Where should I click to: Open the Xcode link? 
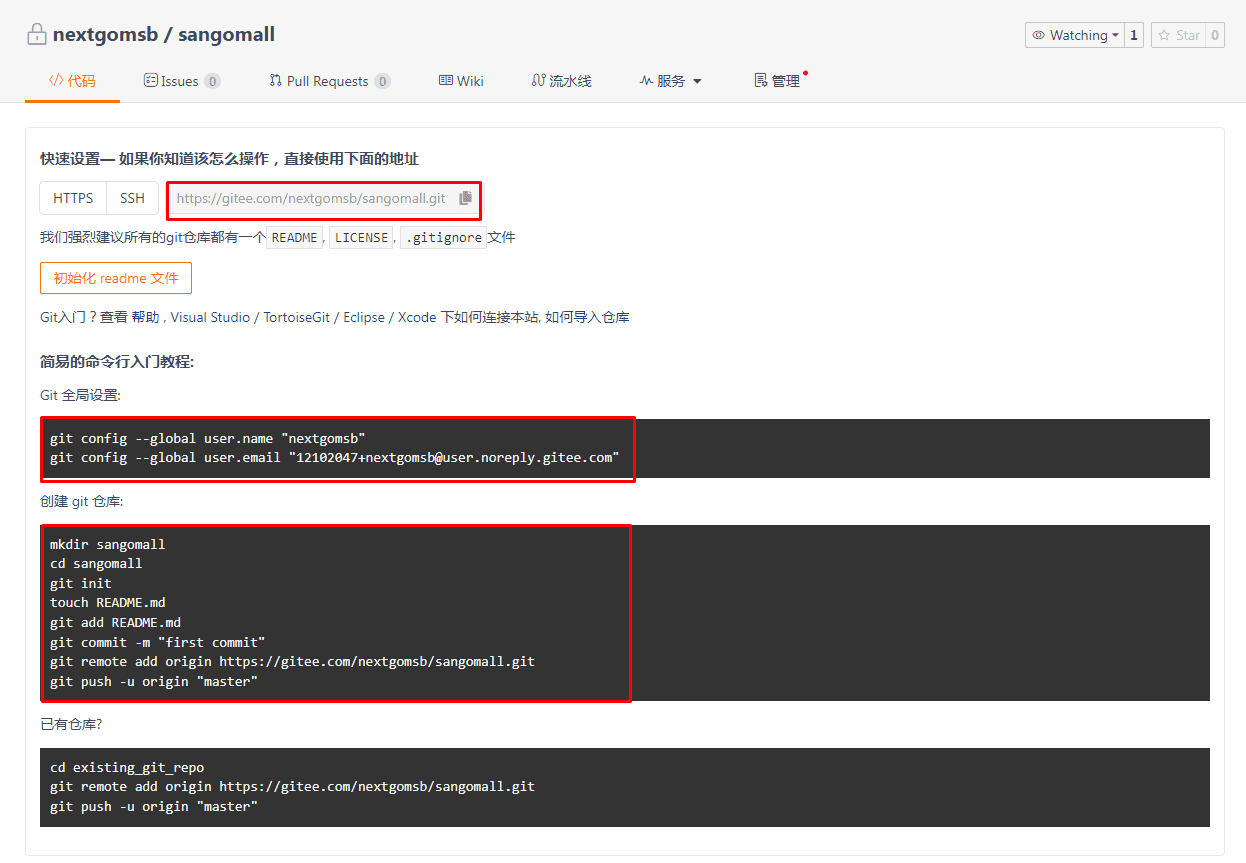(417, 317)
